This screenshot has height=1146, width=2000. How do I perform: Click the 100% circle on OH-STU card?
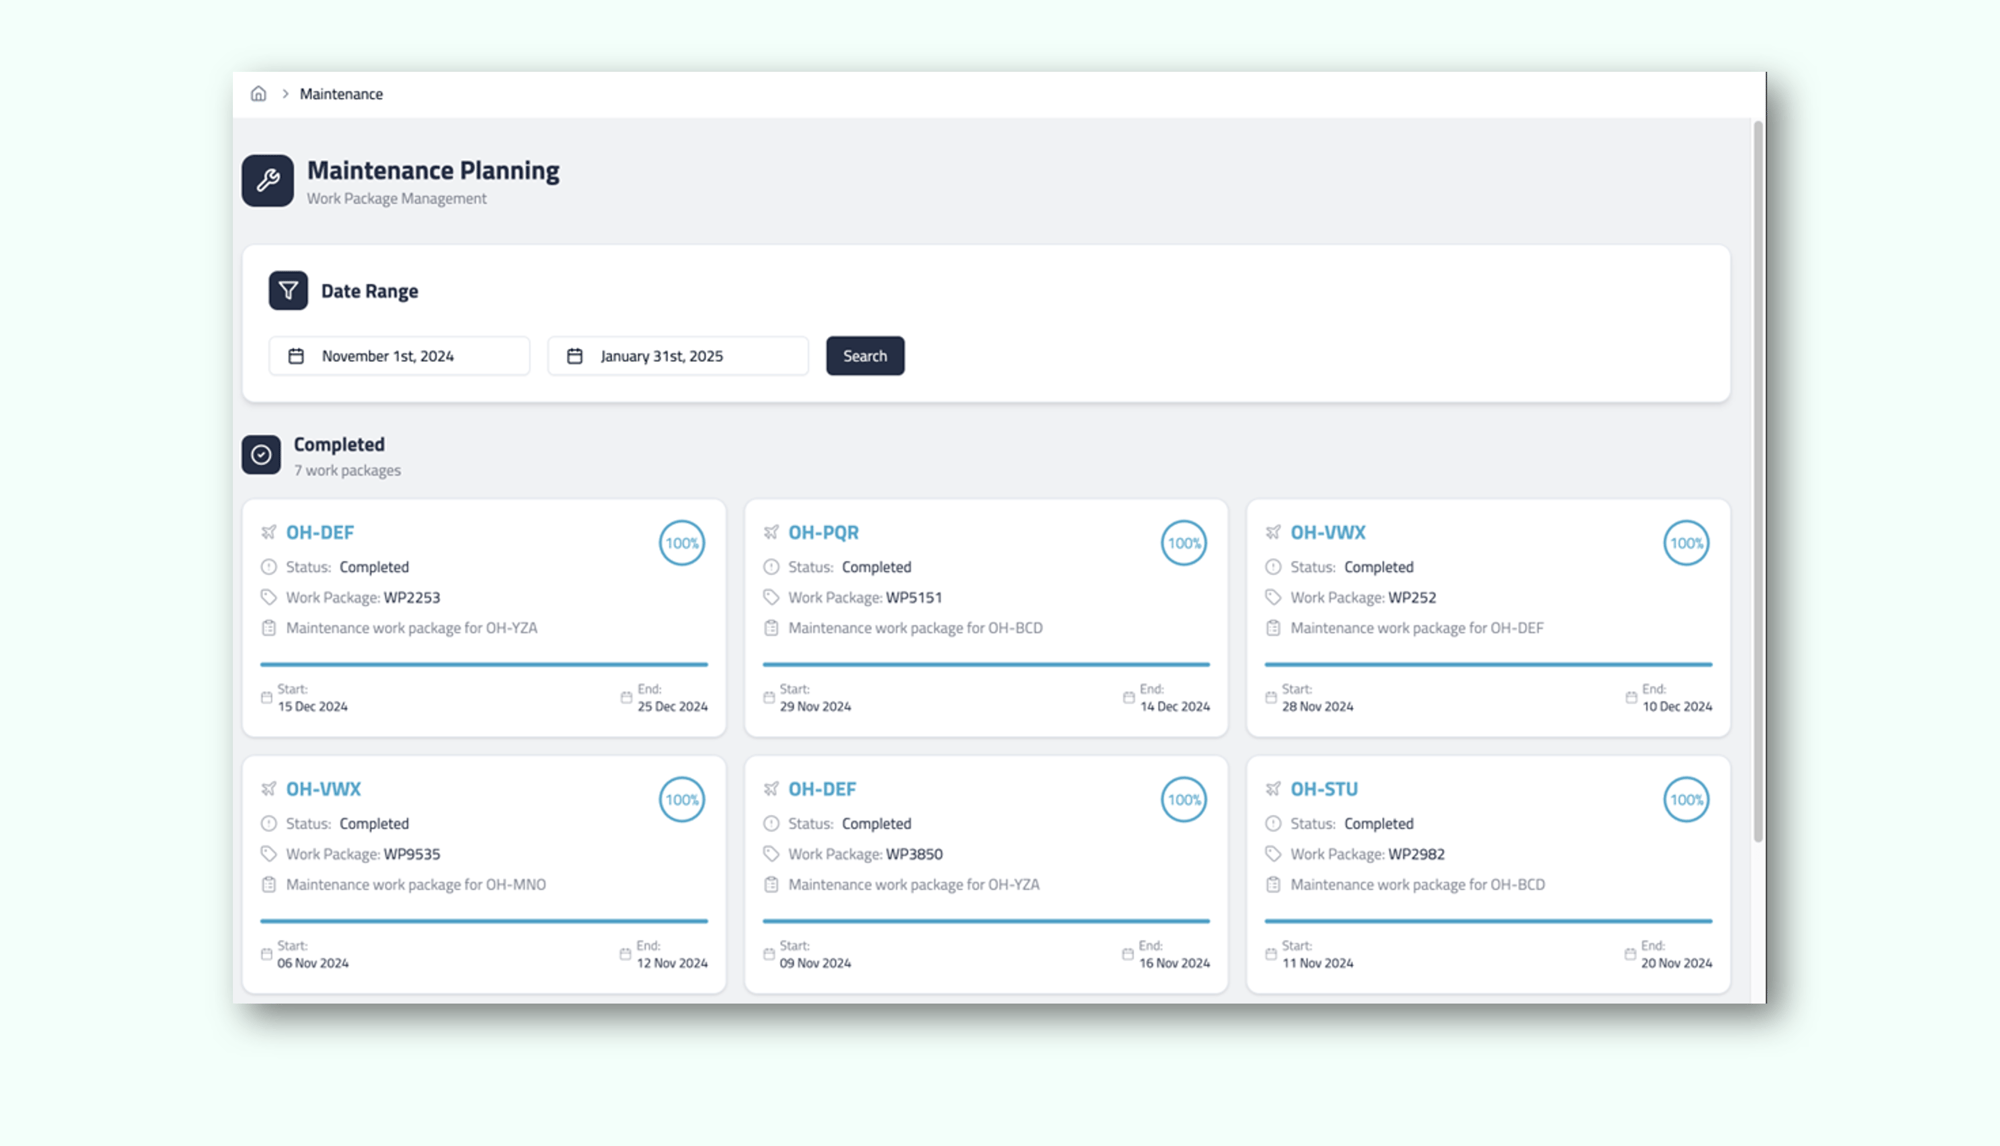(1686, 799)
